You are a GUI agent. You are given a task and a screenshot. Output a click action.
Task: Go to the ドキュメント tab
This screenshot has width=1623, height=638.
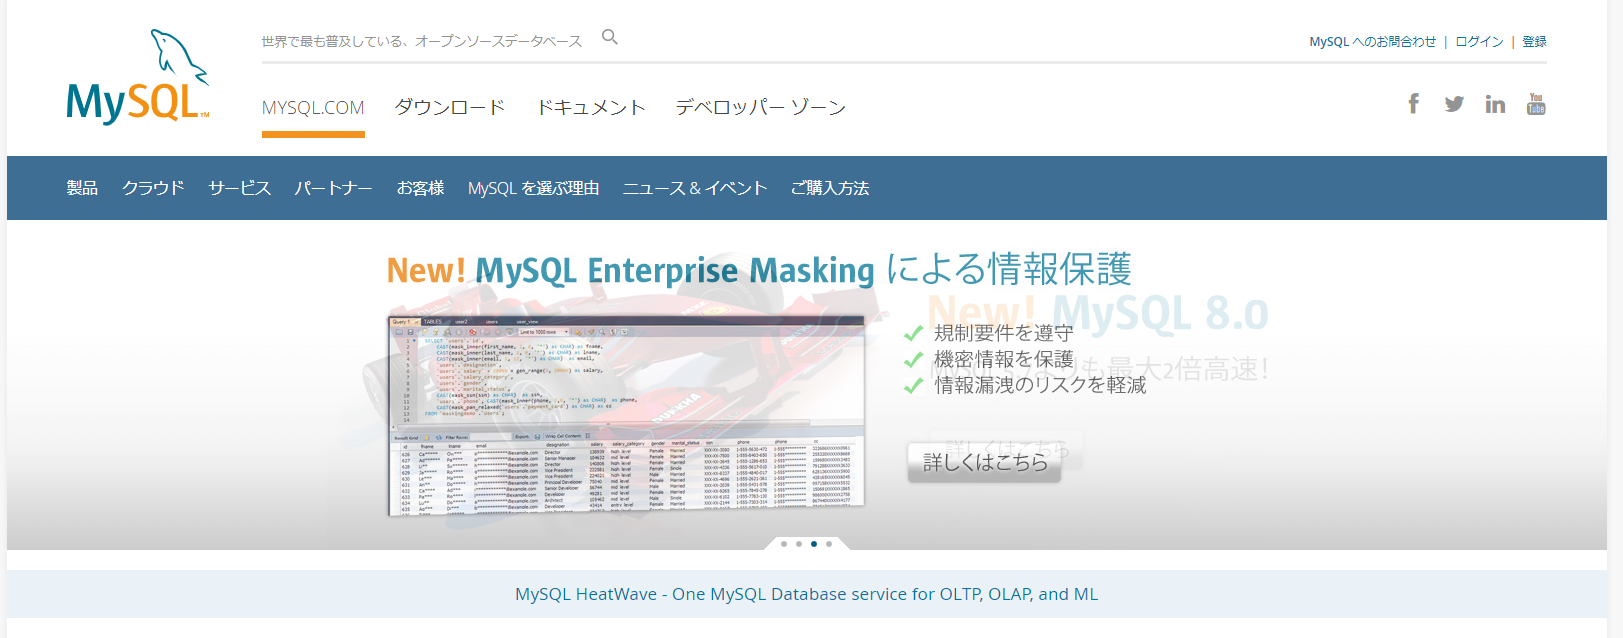[591, 108]
